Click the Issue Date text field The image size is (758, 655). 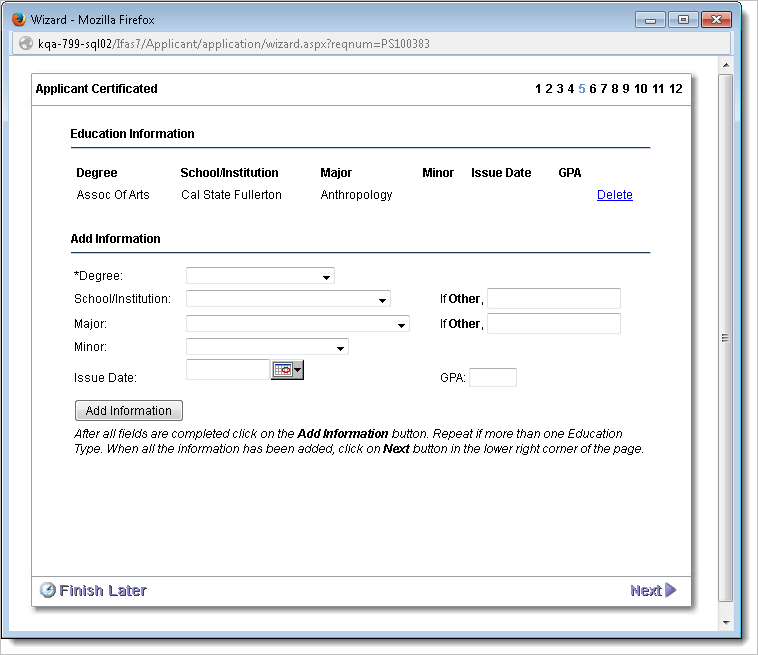click(227, 370)
